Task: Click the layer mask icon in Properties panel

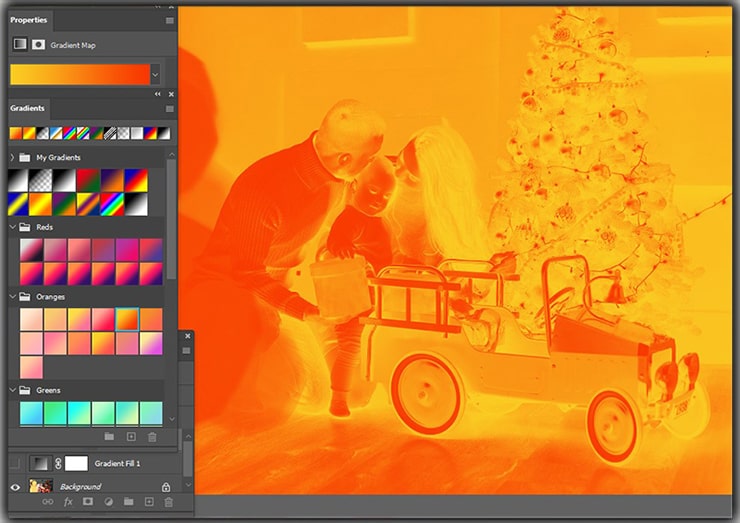Action: tap(38, 44)
